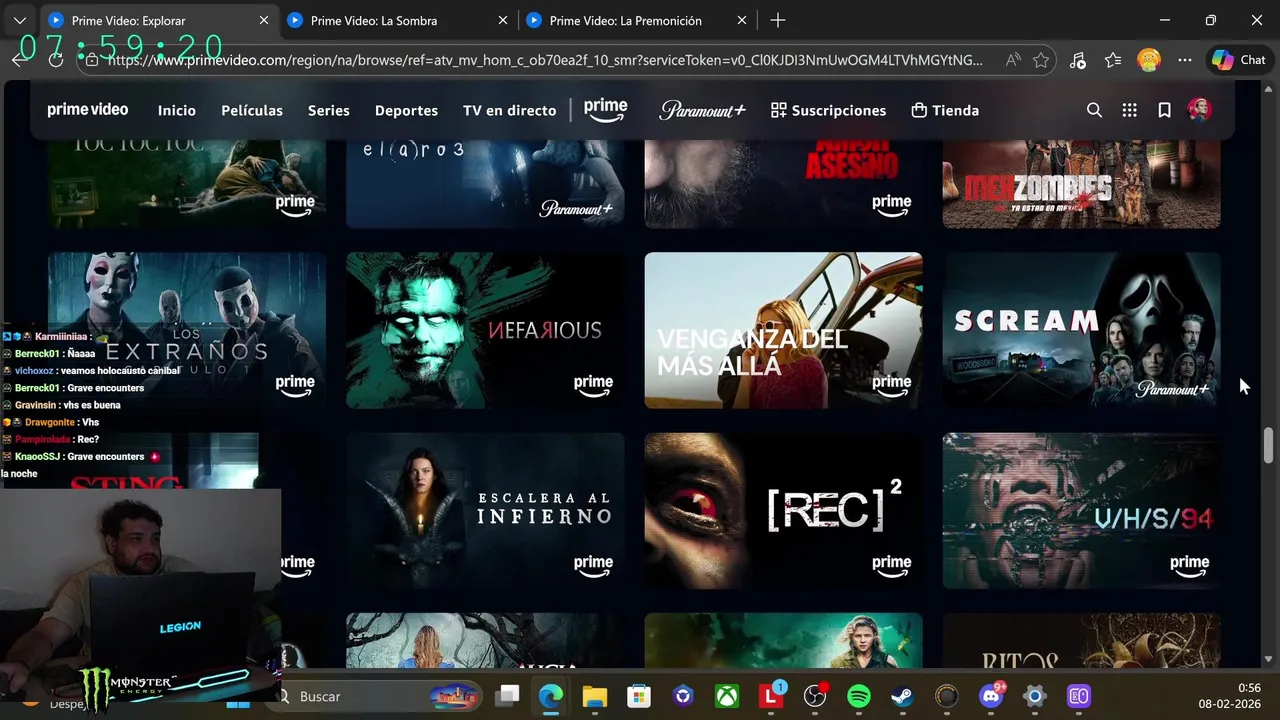1280x720 pixels.
Task: Expand the tab actions chevron menu
Action: (x=19, y=20)
